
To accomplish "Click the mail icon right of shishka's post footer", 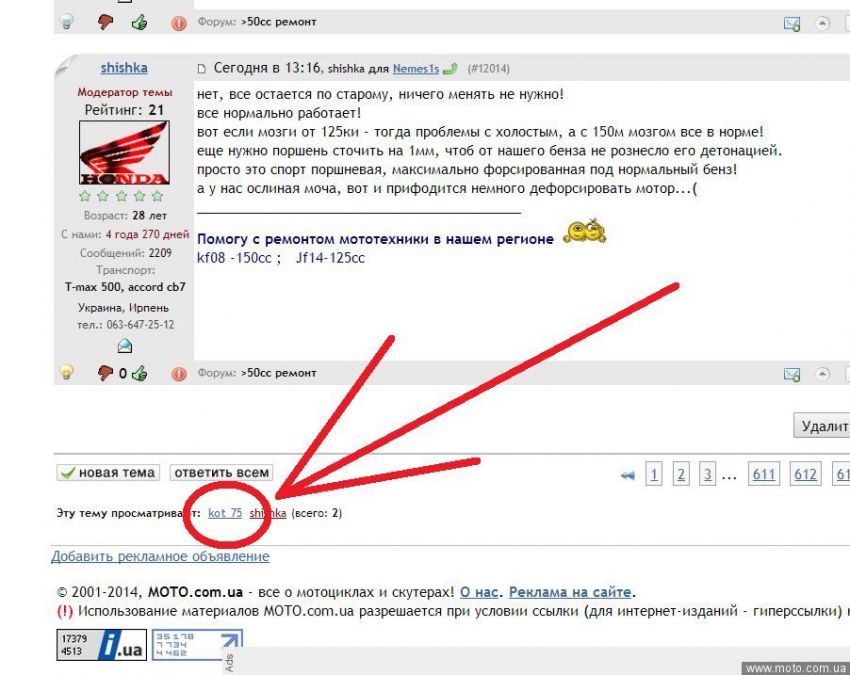I will [792, 374].
